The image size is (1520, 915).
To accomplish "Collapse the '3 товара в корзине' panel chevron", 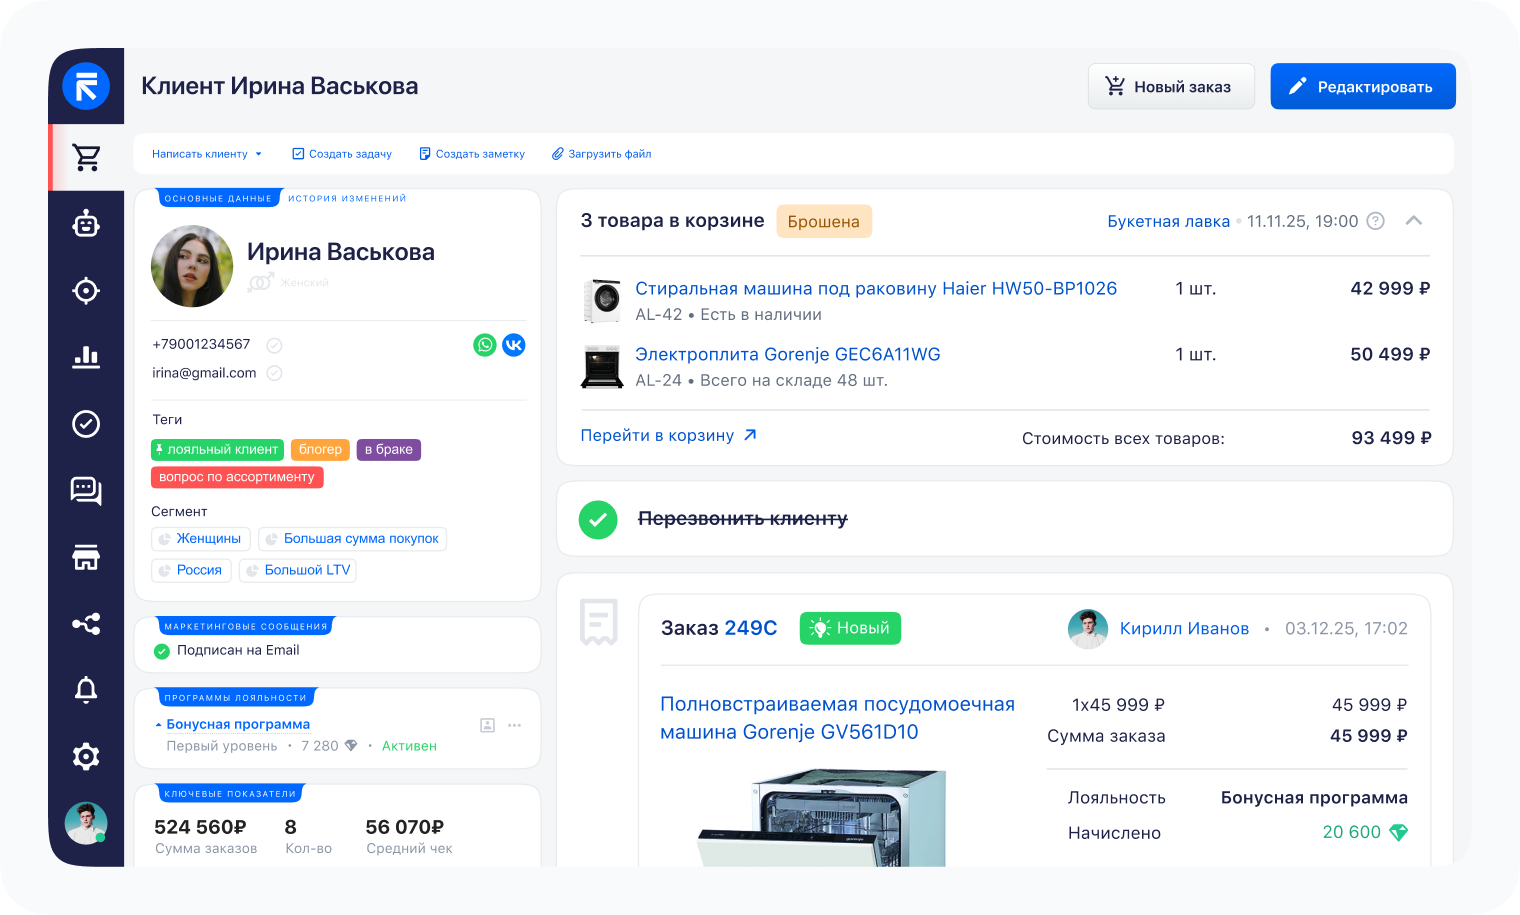I will coord(1414,220).
